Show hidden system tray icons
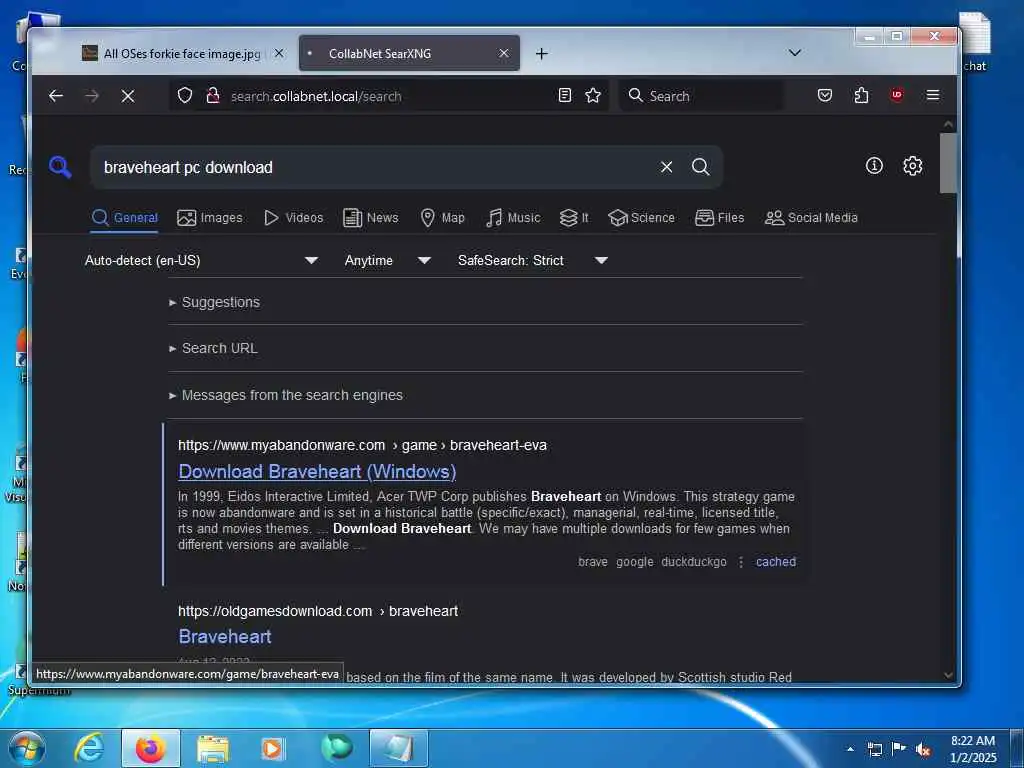Viewport: 1024px width, 768px height. click(850, 749)
